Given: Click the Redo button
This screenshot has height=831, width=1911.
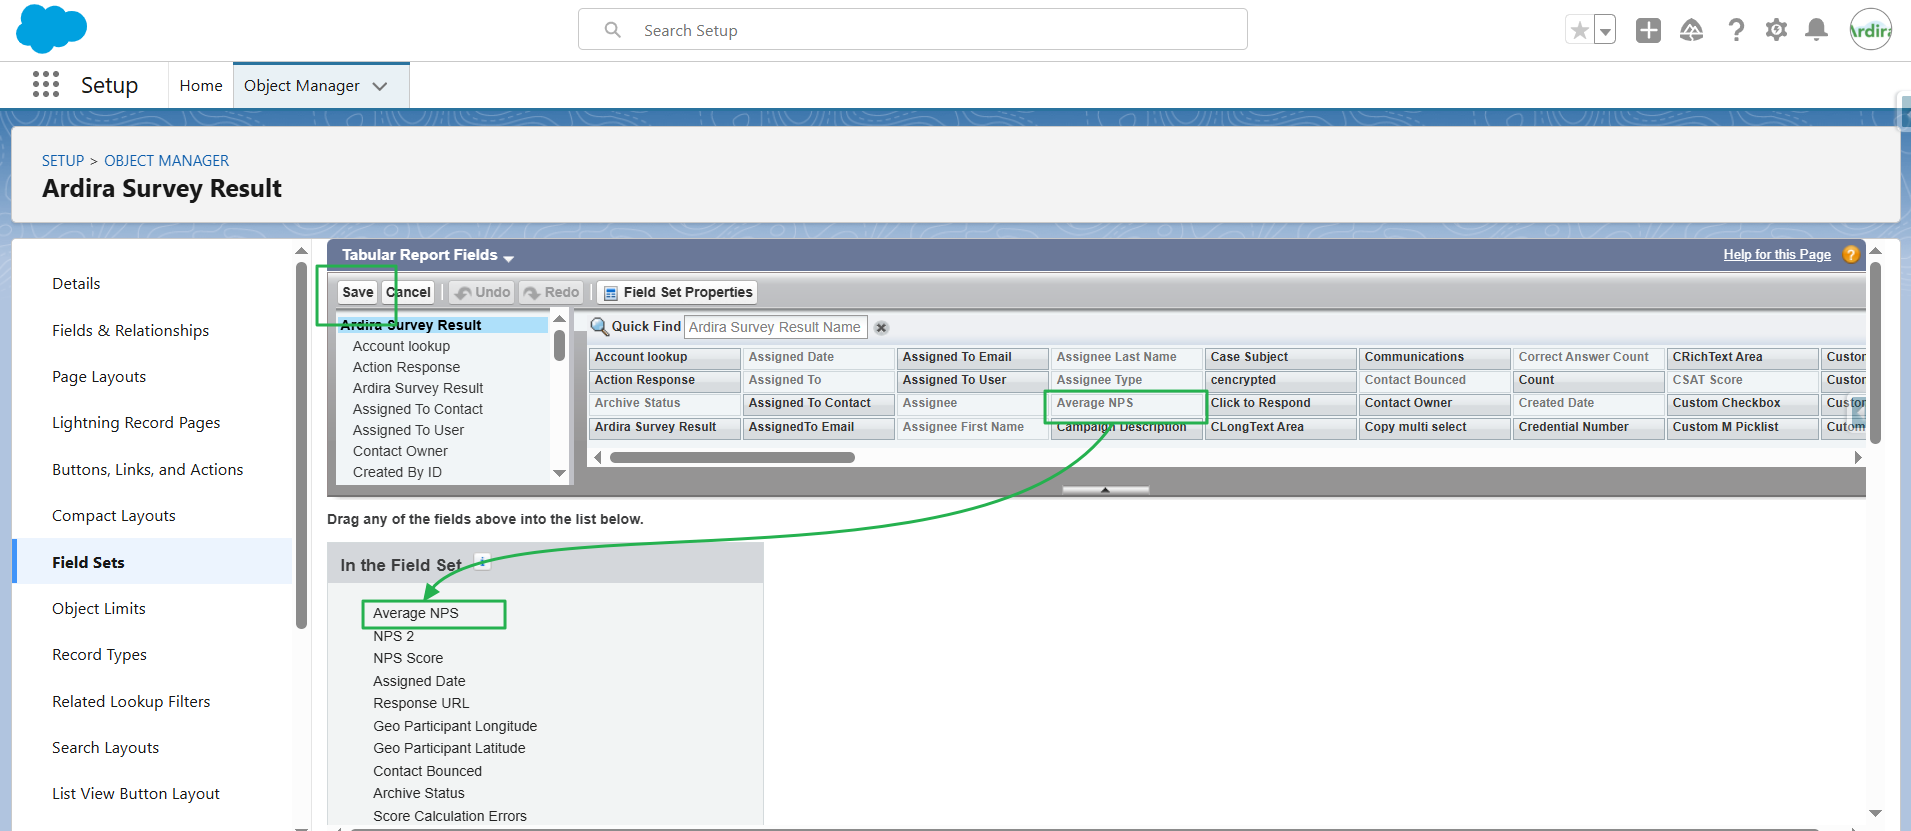Looking at the screenshot, I should tap(551, 292).
